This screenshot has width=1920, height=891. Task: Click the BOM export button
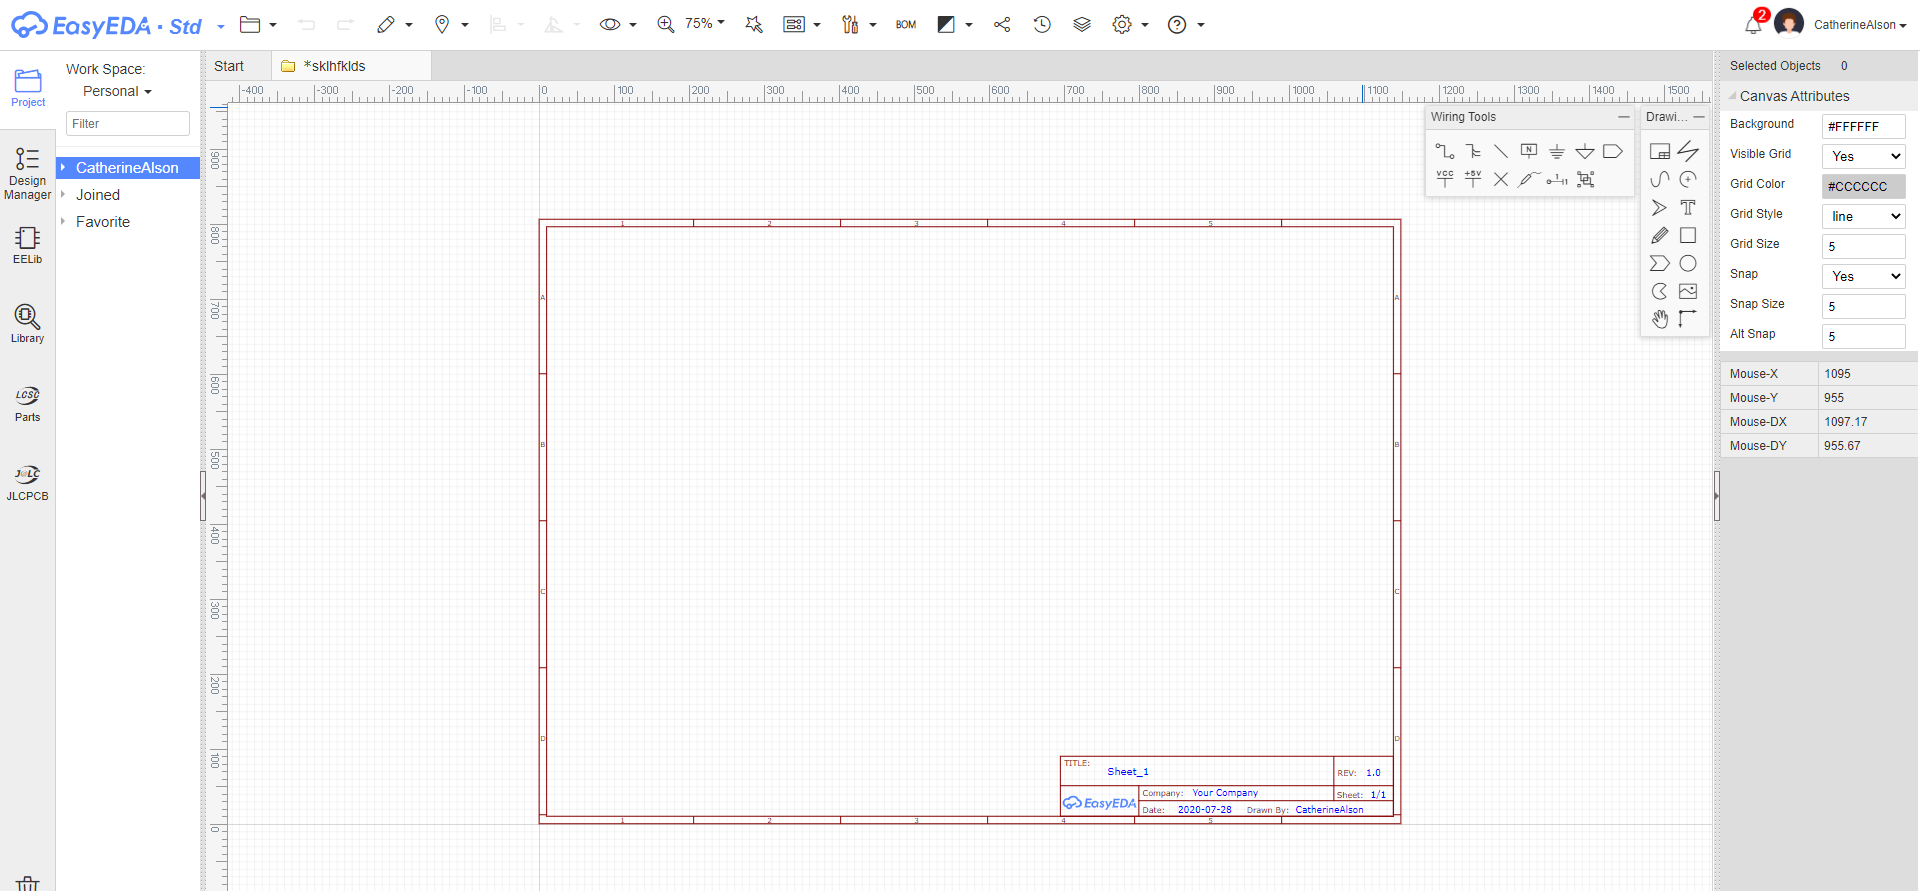[906, 25]
